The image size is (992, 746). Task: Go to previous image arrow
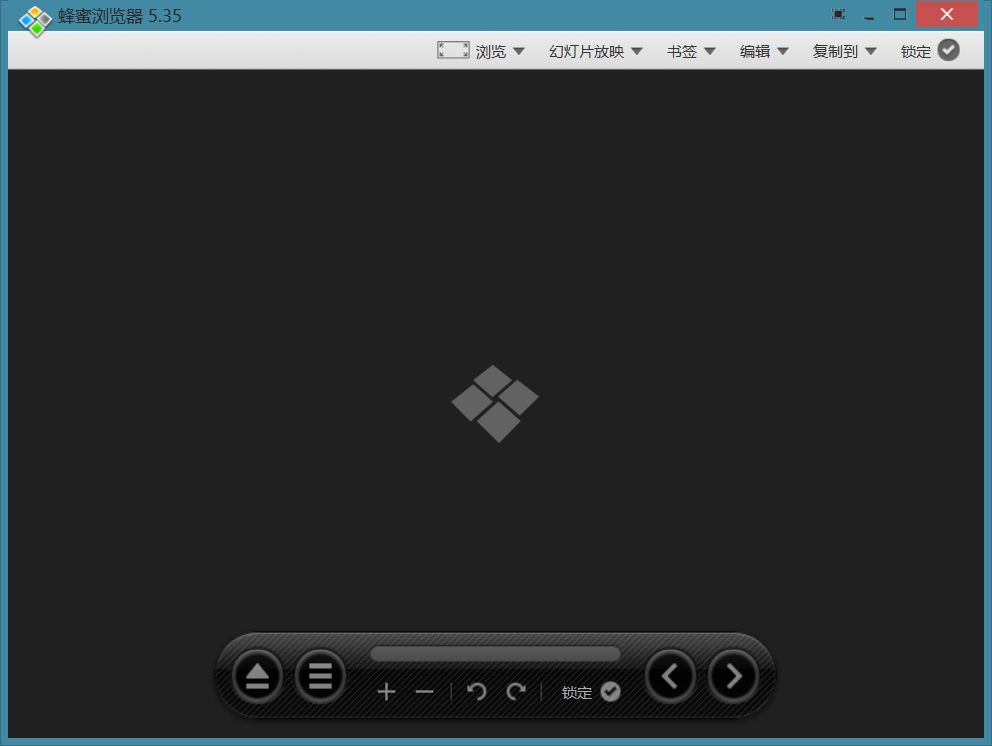[x=670, y=676]
